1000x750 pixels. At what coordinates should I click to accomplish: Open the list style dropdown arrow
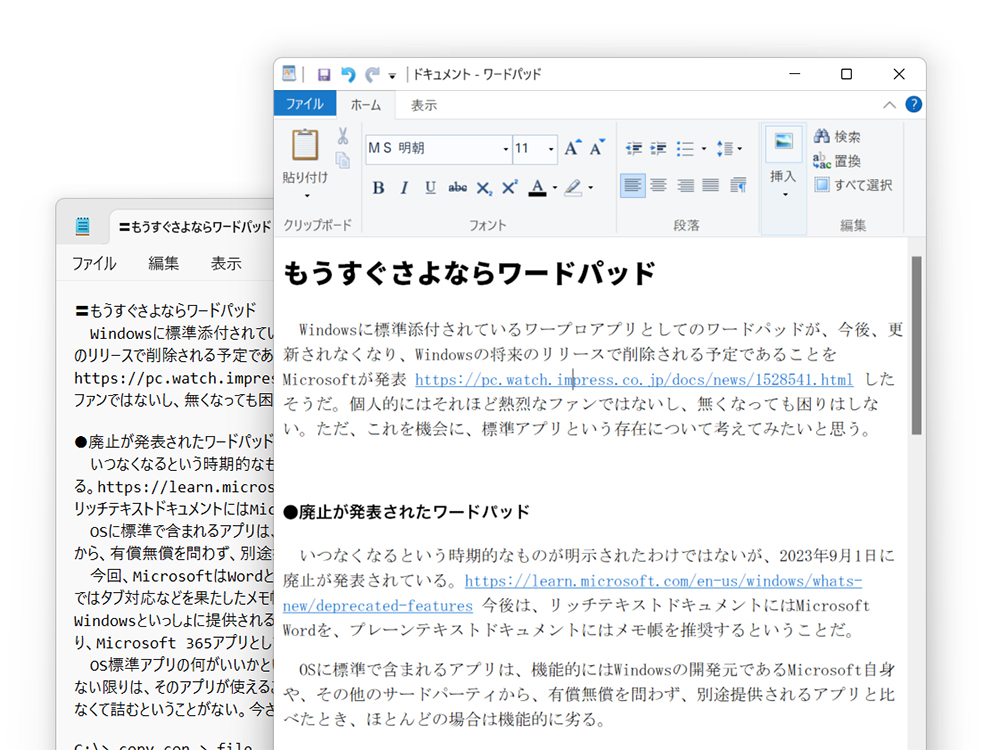(704, 149)
